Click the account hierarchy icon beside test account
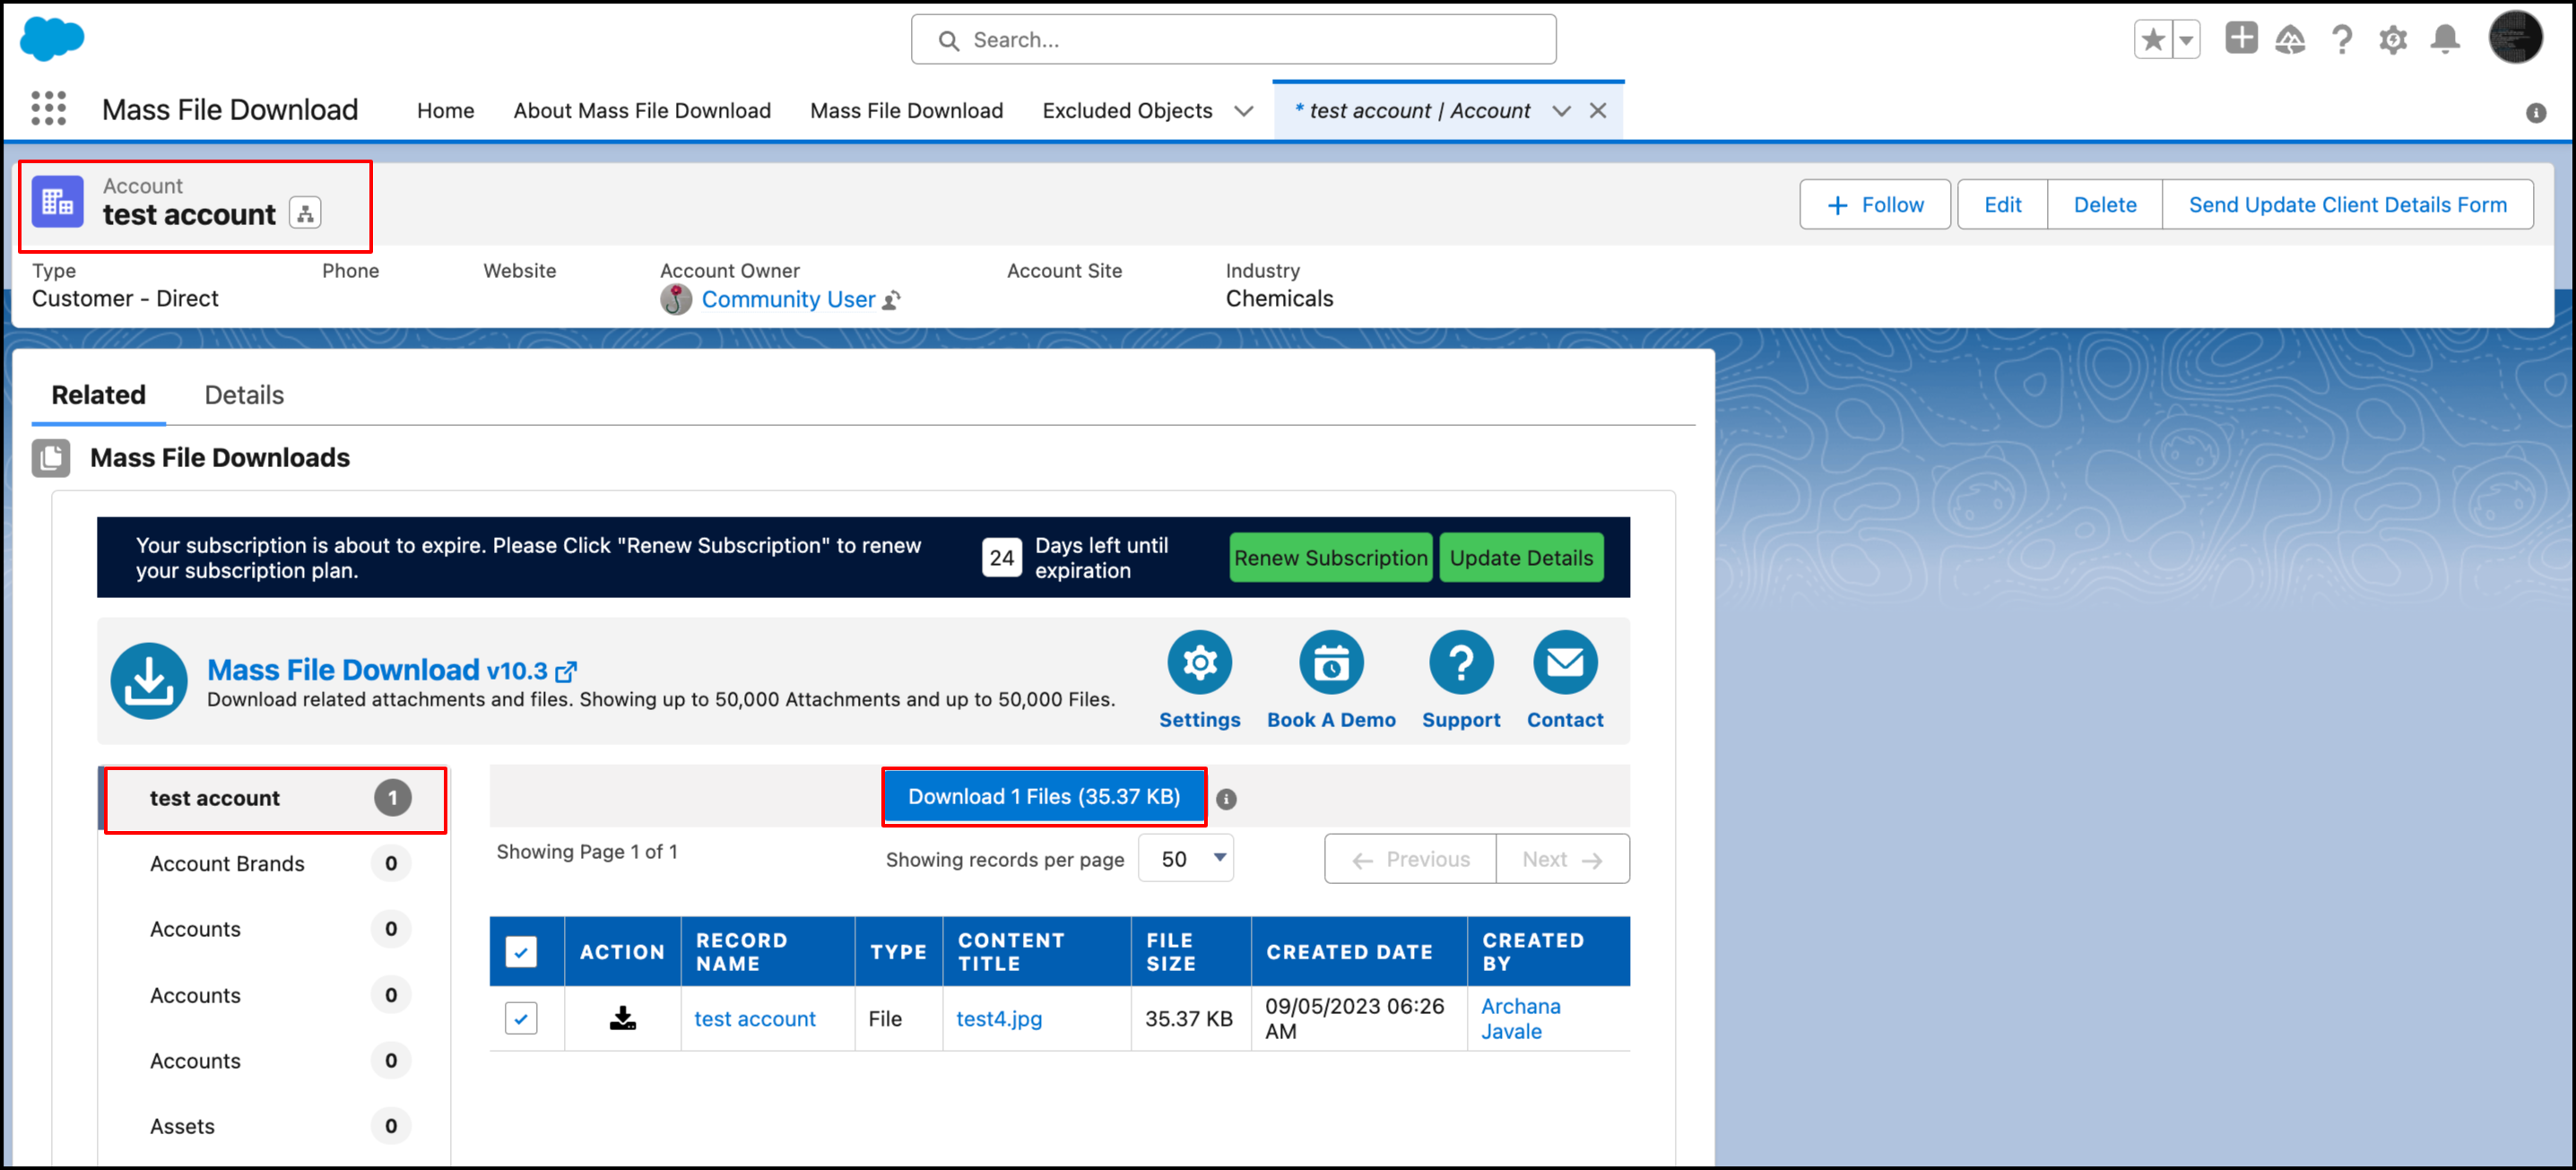This screenshot has height=1170, width=2576. (x=305, y=213)
